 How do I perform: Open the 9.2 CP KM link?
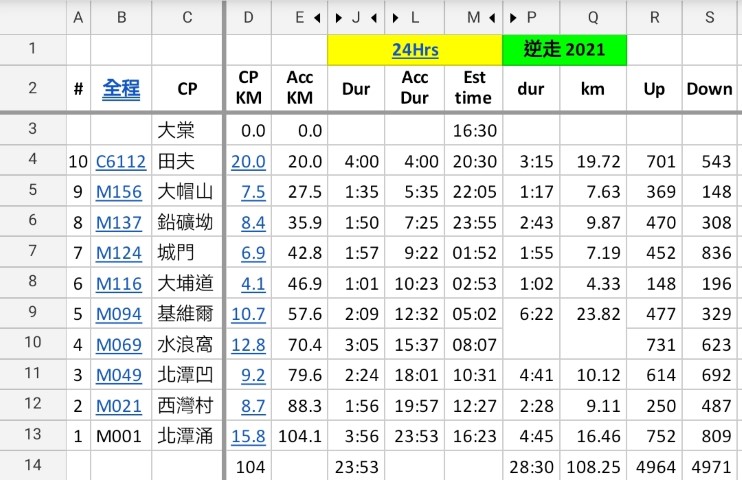click(x=253, y=375)
